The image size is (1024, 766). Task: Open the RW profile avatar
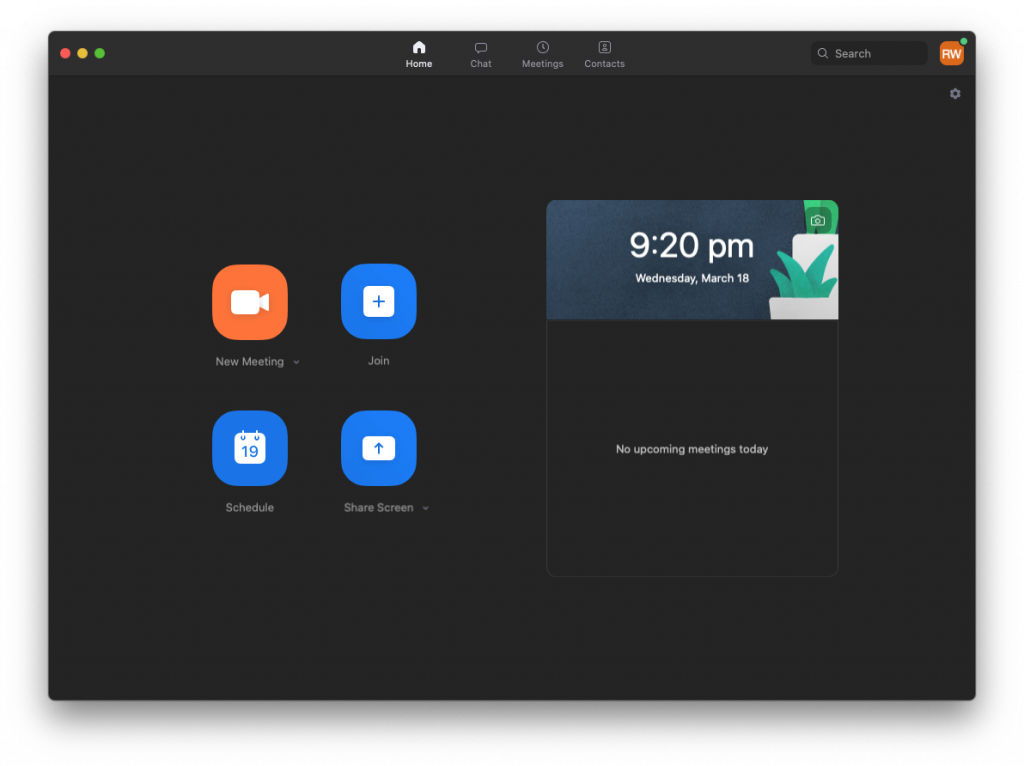click(952, 54)
